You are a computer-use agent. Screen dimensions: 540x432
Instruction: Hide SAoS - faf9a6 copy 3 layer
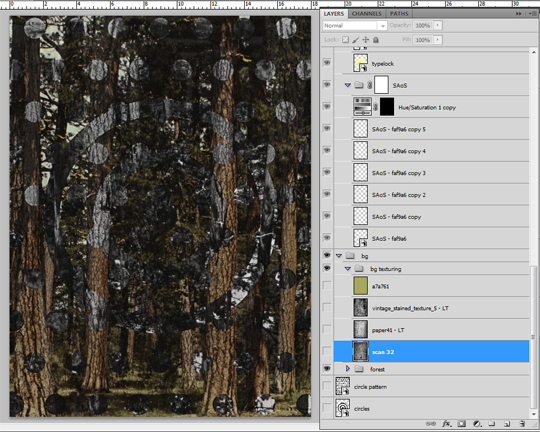pos(327,172)
